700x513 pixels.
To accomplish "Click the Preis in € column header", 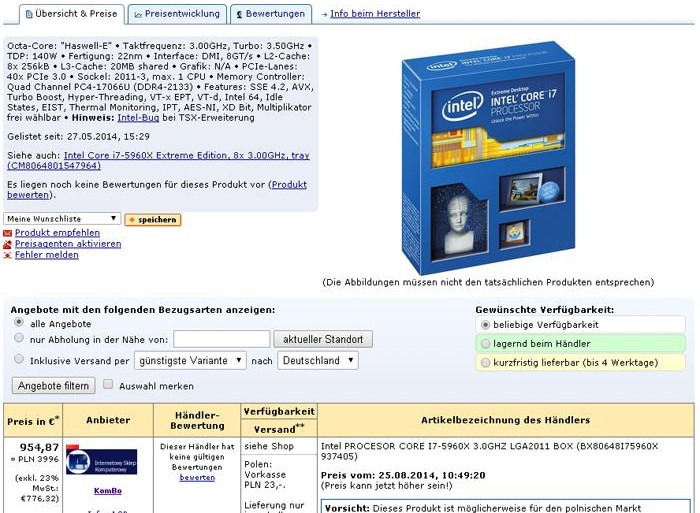I will [33, 421].
